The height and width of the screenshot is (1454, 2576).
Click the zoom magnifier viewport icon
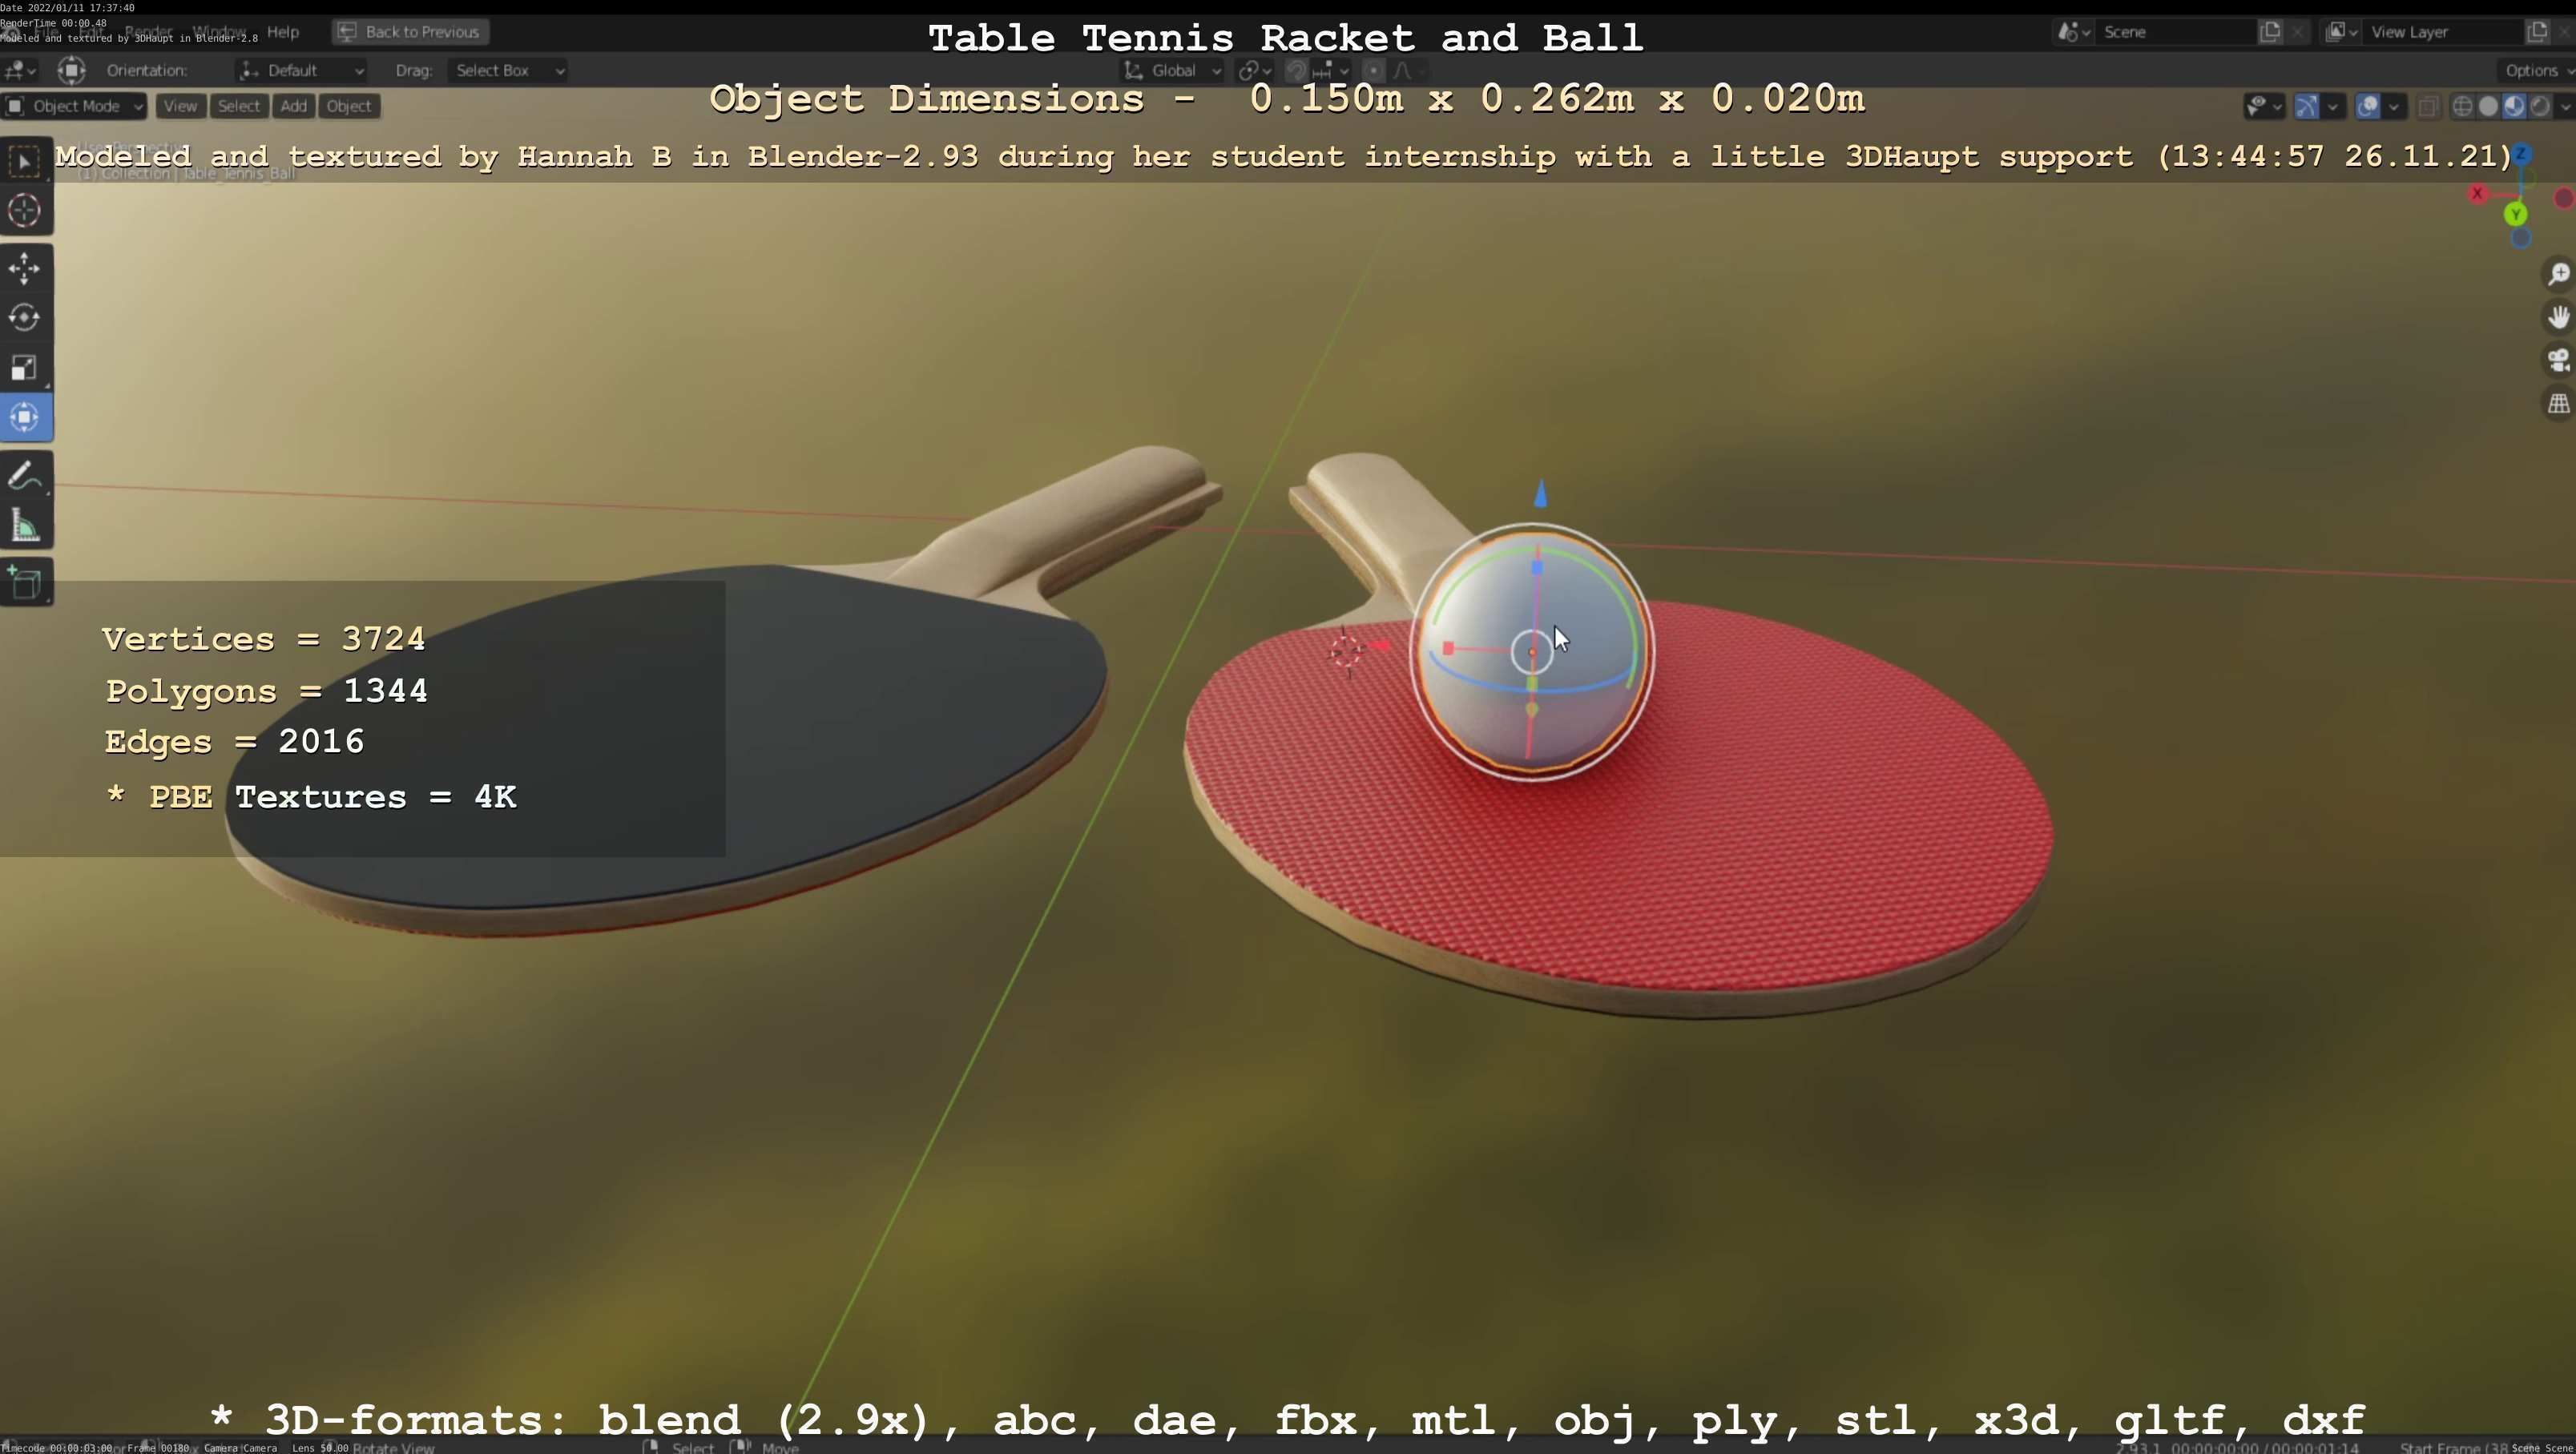tap(2558, 274)
